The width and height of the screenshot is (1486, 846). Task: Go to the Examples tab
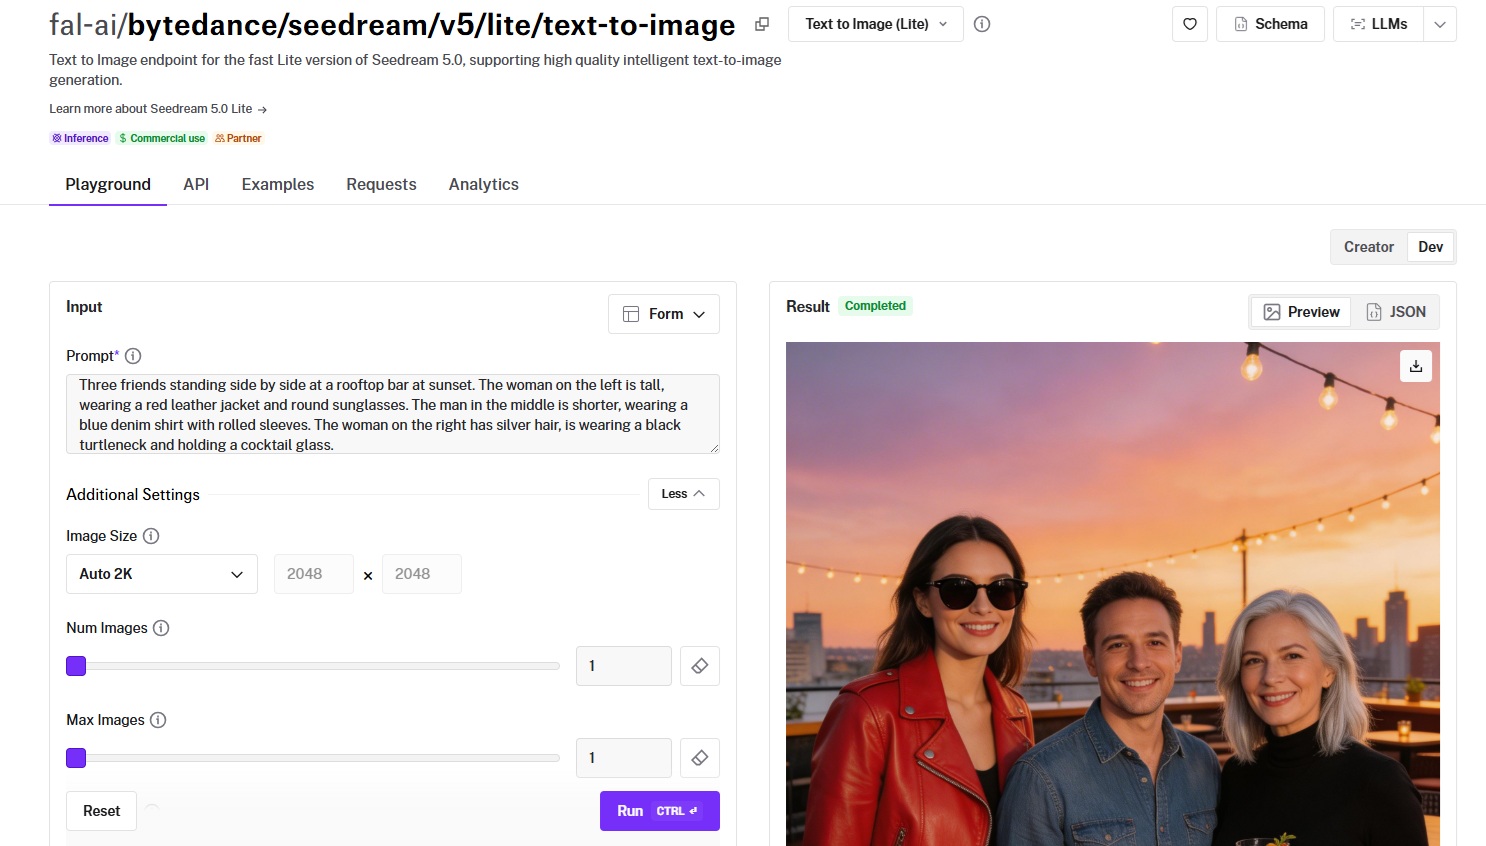tap(278, 184)
